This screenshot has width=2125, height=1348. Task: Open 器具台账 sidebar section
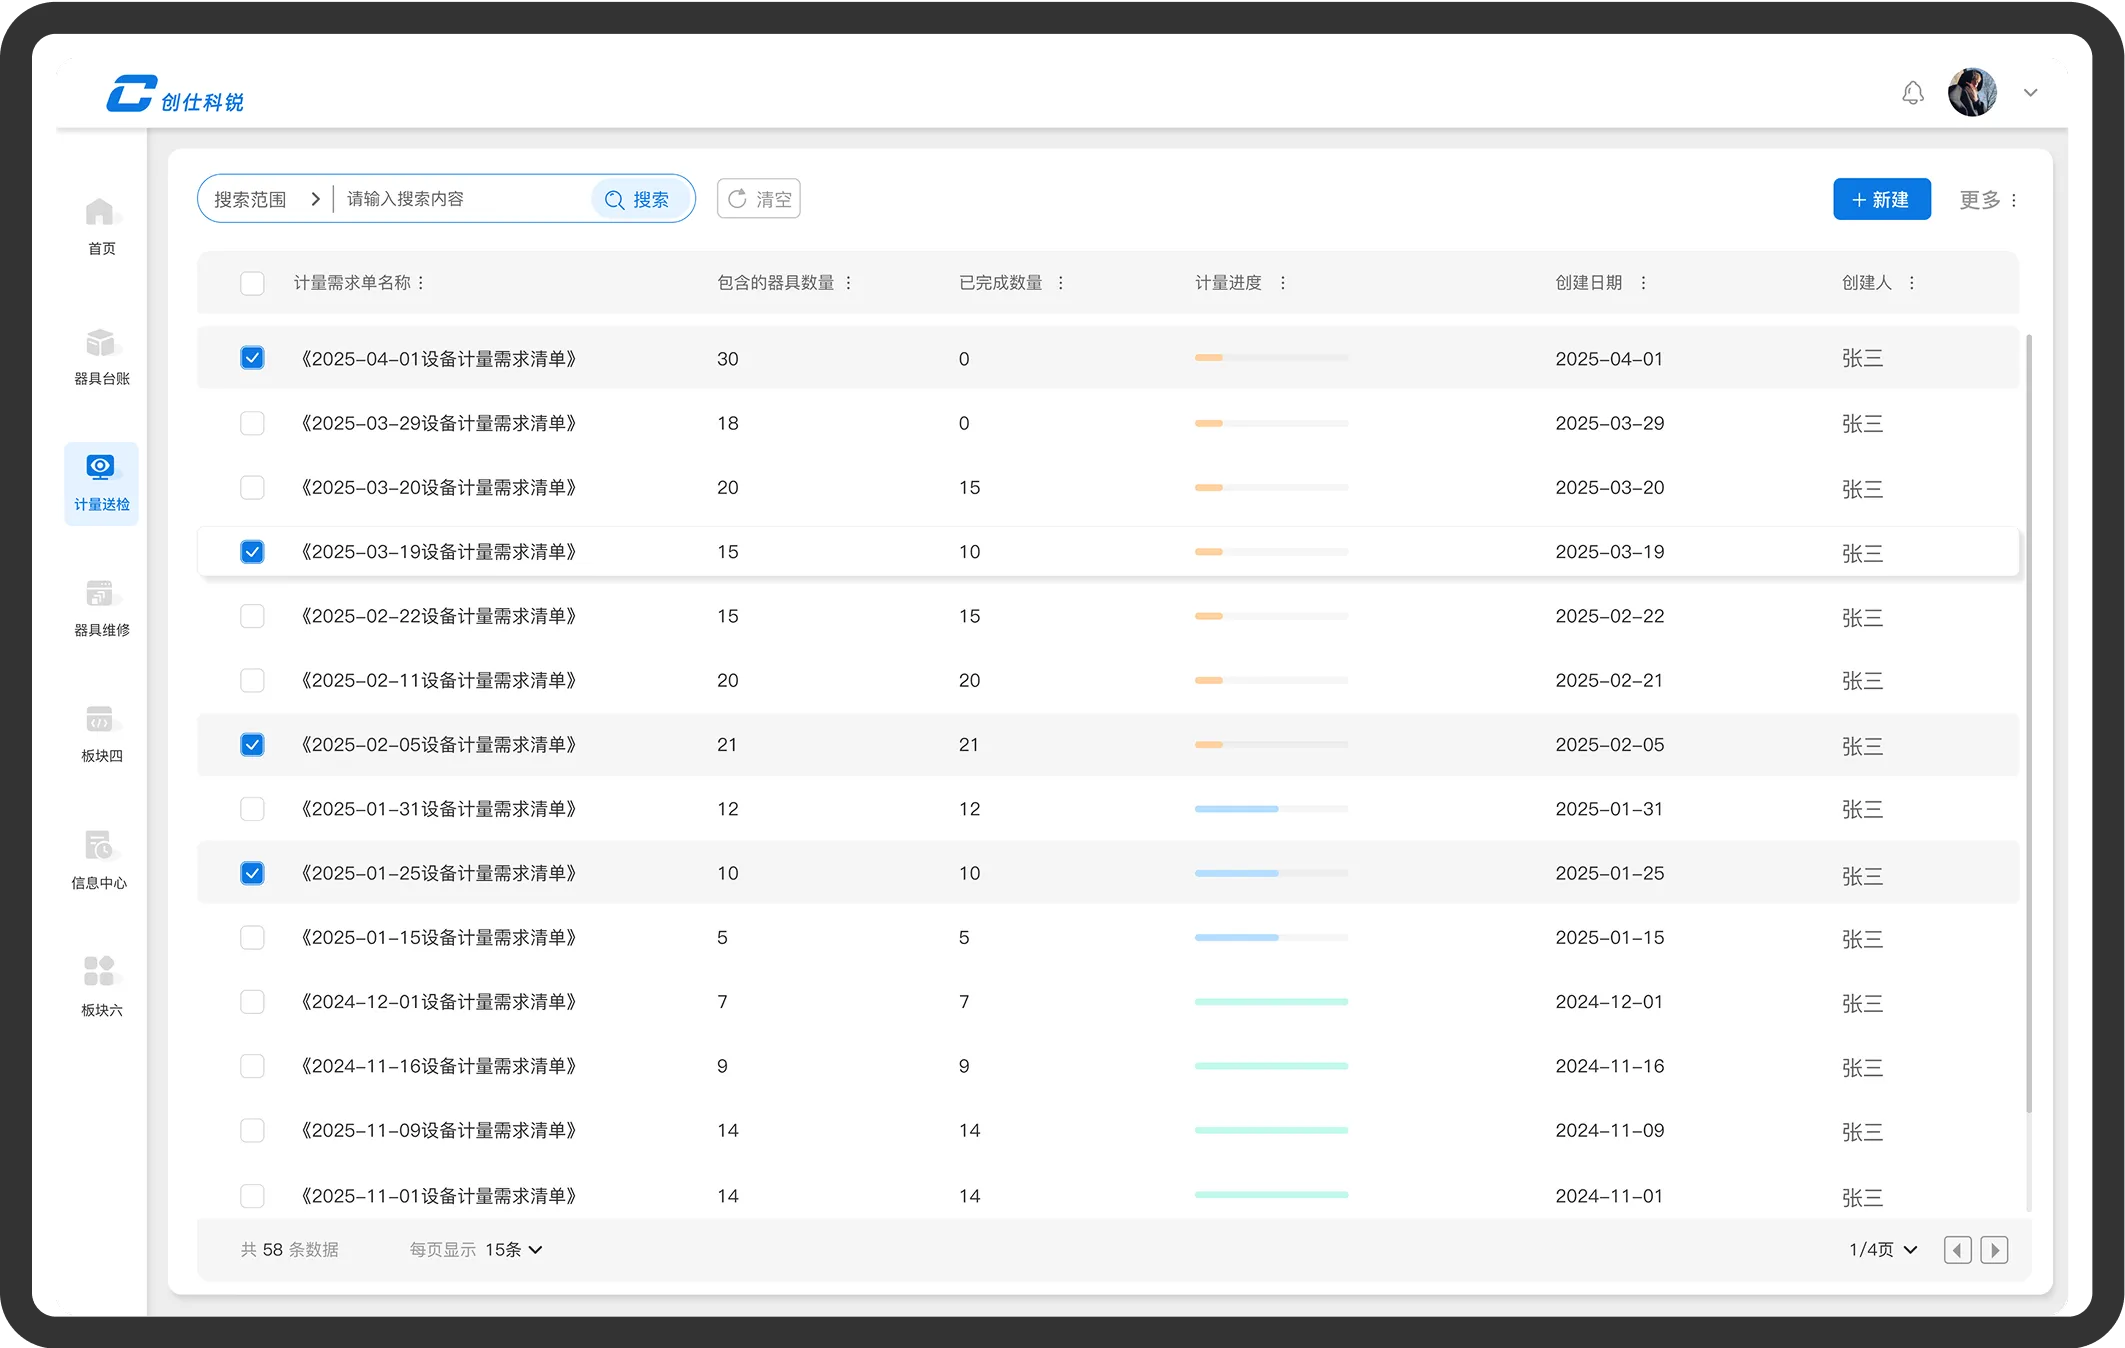tap(101, 357)
